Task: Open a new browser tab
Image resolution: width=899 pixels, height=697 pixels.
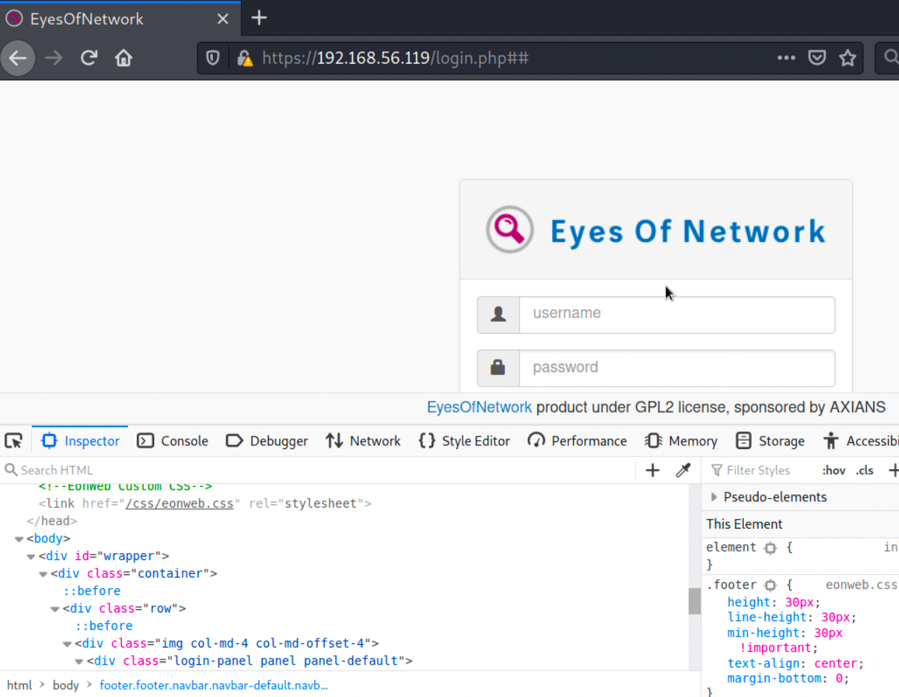Action: (259, 18)
